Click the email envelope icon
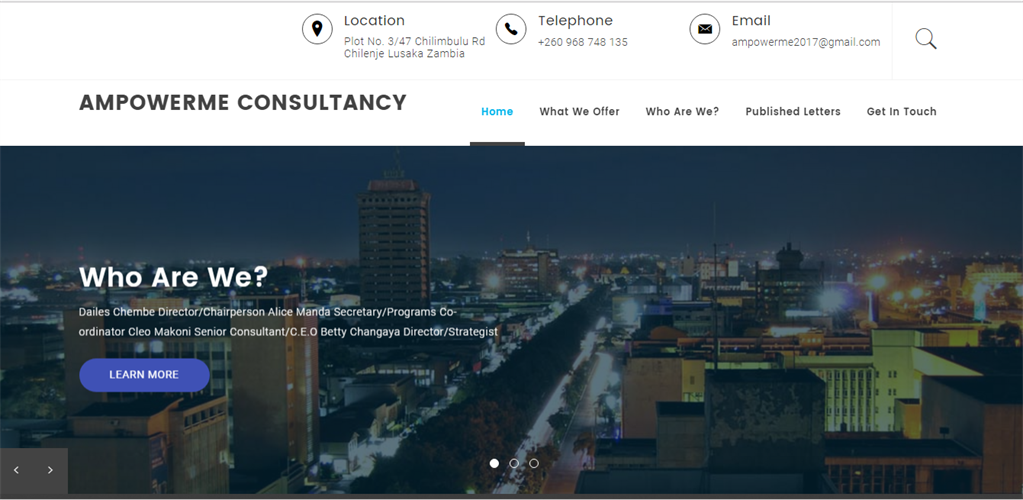The height and width of the screenshot is (500, 1023). (x=705, y=29)
